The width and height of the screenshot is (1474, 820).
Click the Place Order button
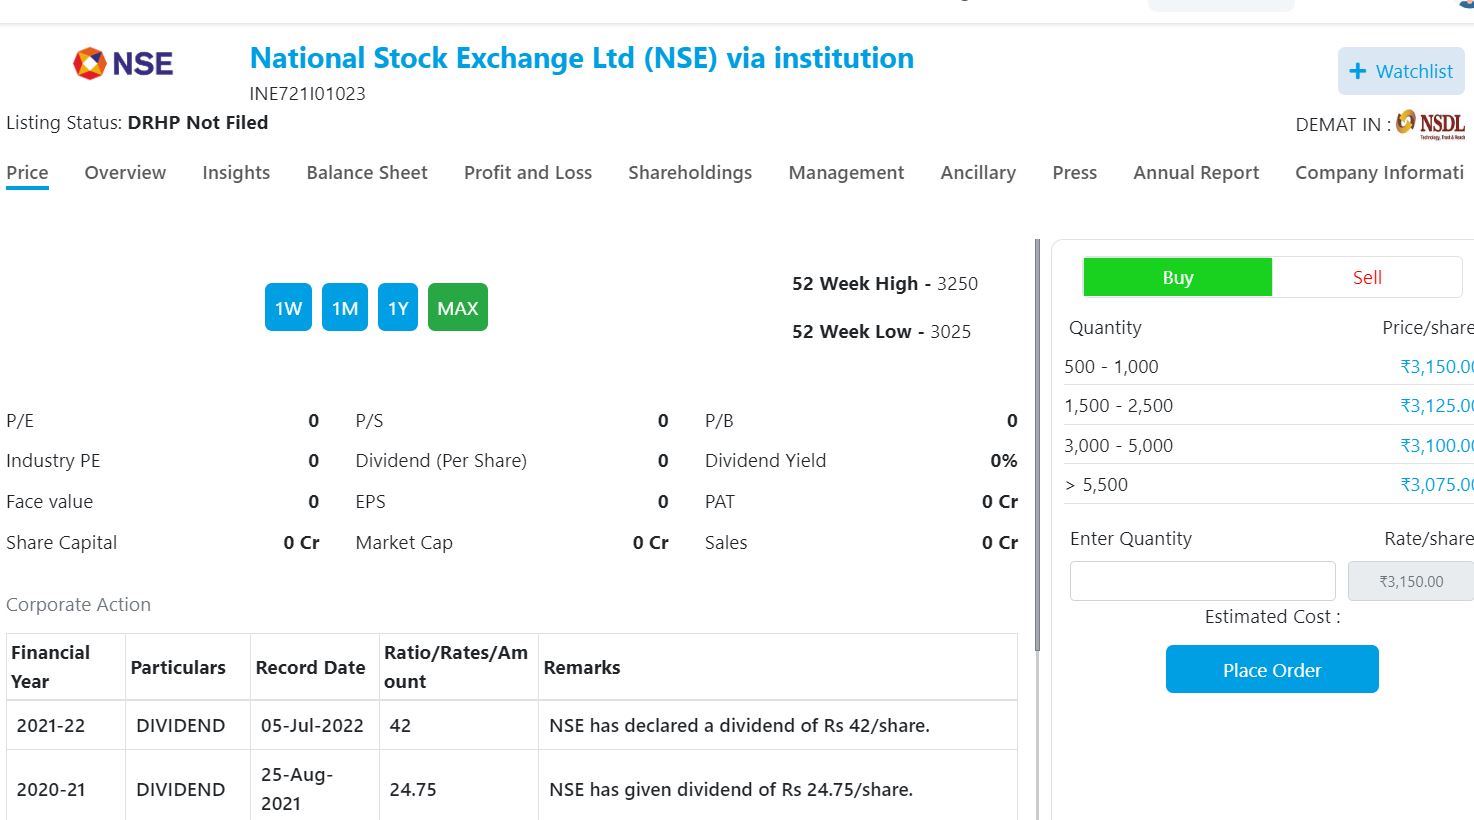[x=1272, y=669]
